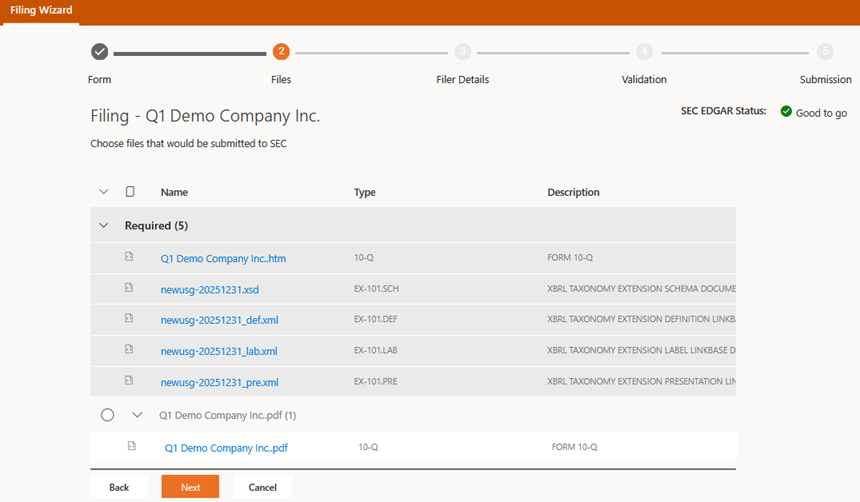Click the orange Next button
This screenshot has height=502, width=860.
190,487
